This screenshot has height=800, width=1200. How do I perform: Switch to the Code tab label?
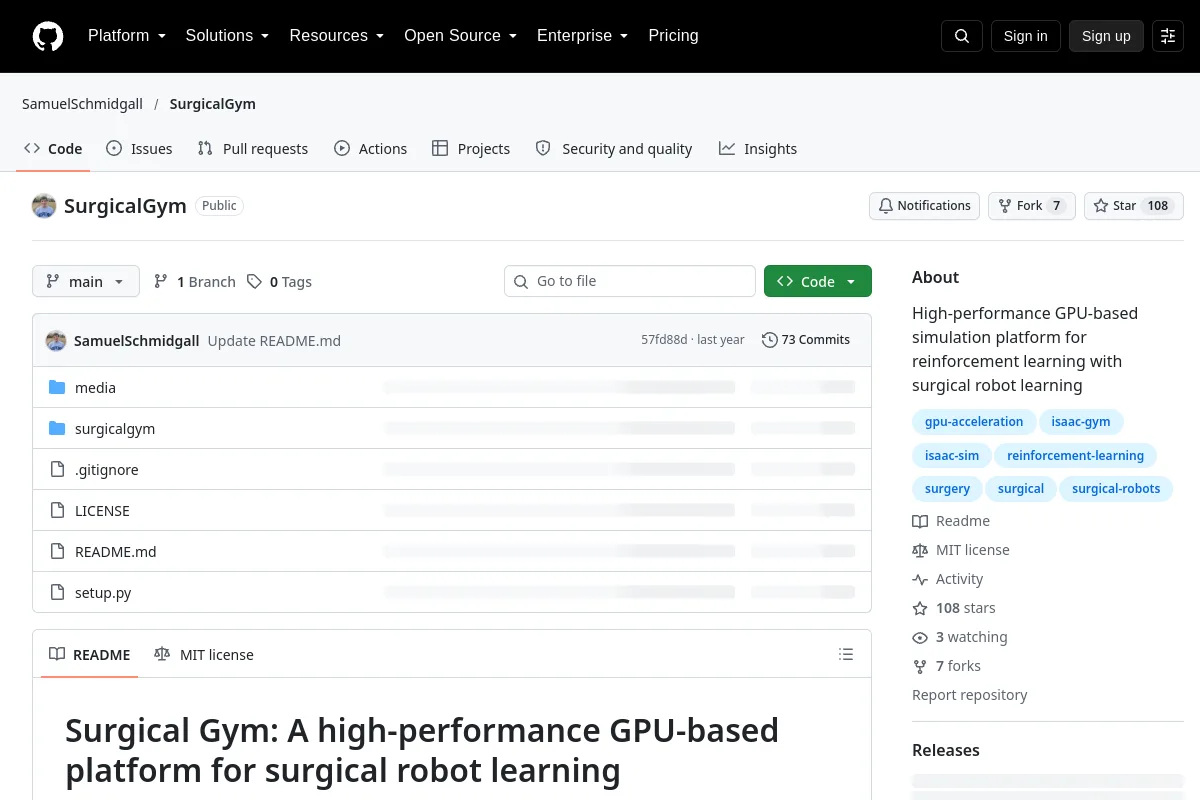click(65, 149)
